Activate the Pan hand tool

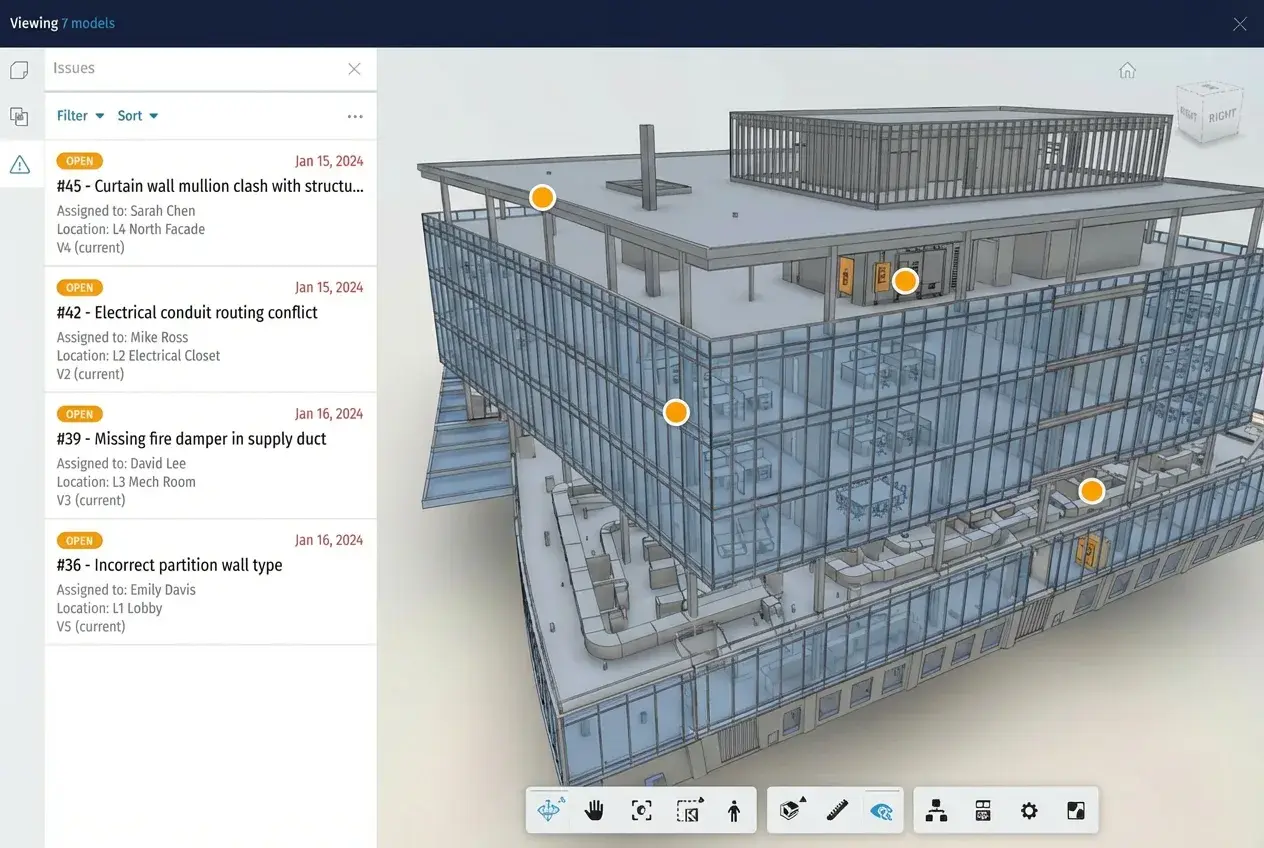[x=595, y=810]
